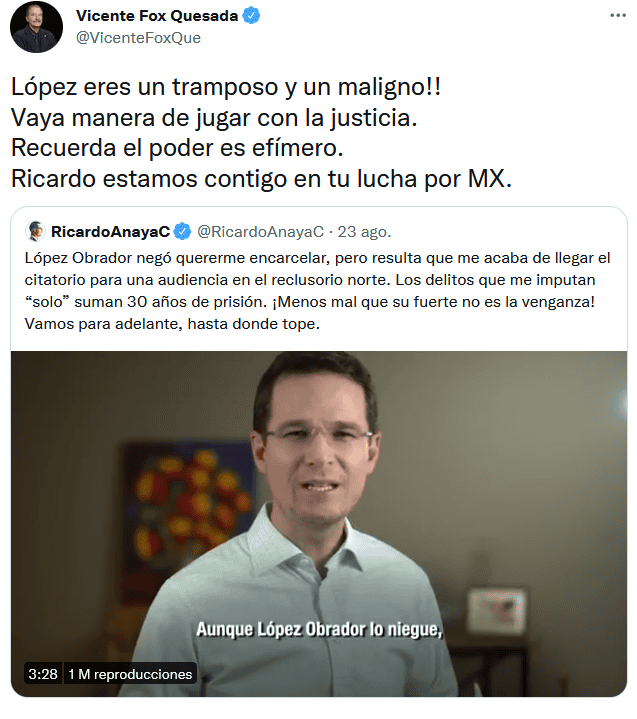Click the subtitle Aunque López Obrador lo niegue
This screenshot has width=637, height=719.
click(x=319, y=629)
